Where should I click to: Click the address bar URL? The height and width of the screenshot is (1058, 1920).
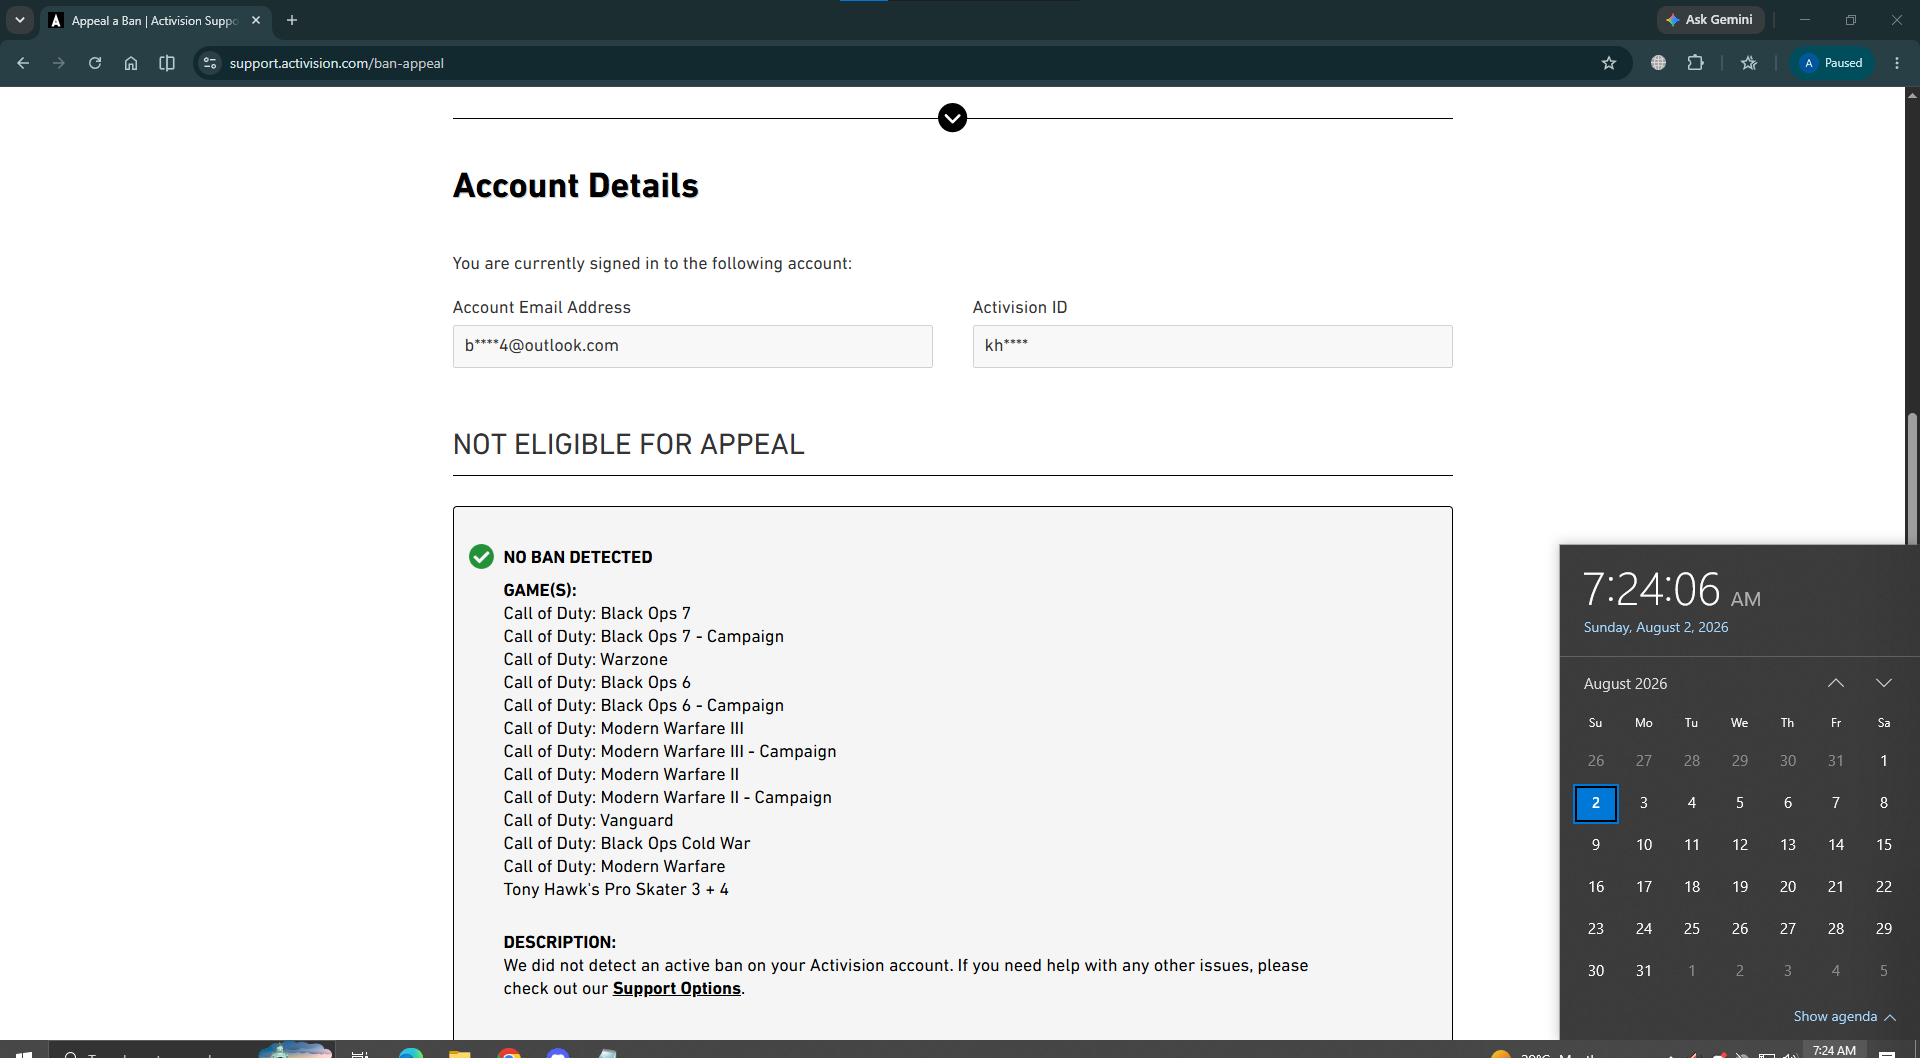point(337,63)
